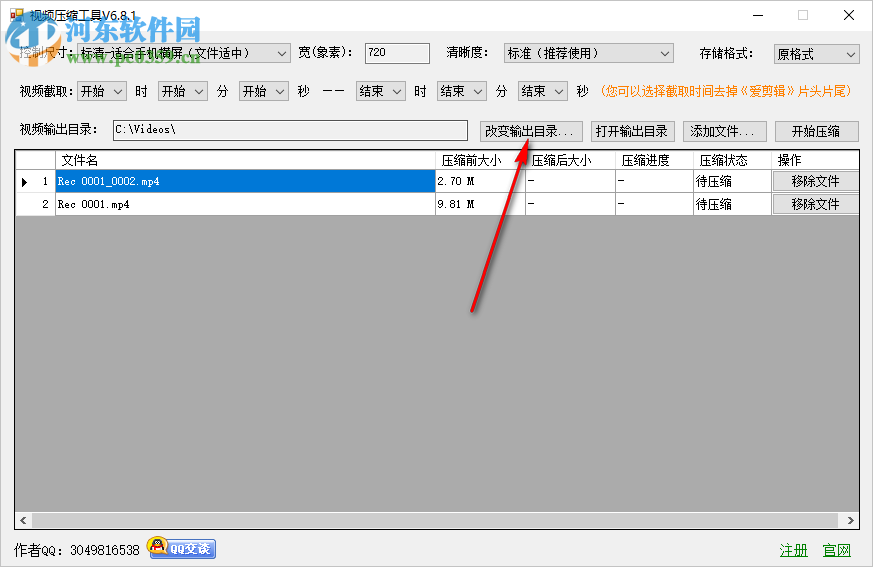
Task: Expand the start second (秒) dropdown
Action: click(264, 91)
